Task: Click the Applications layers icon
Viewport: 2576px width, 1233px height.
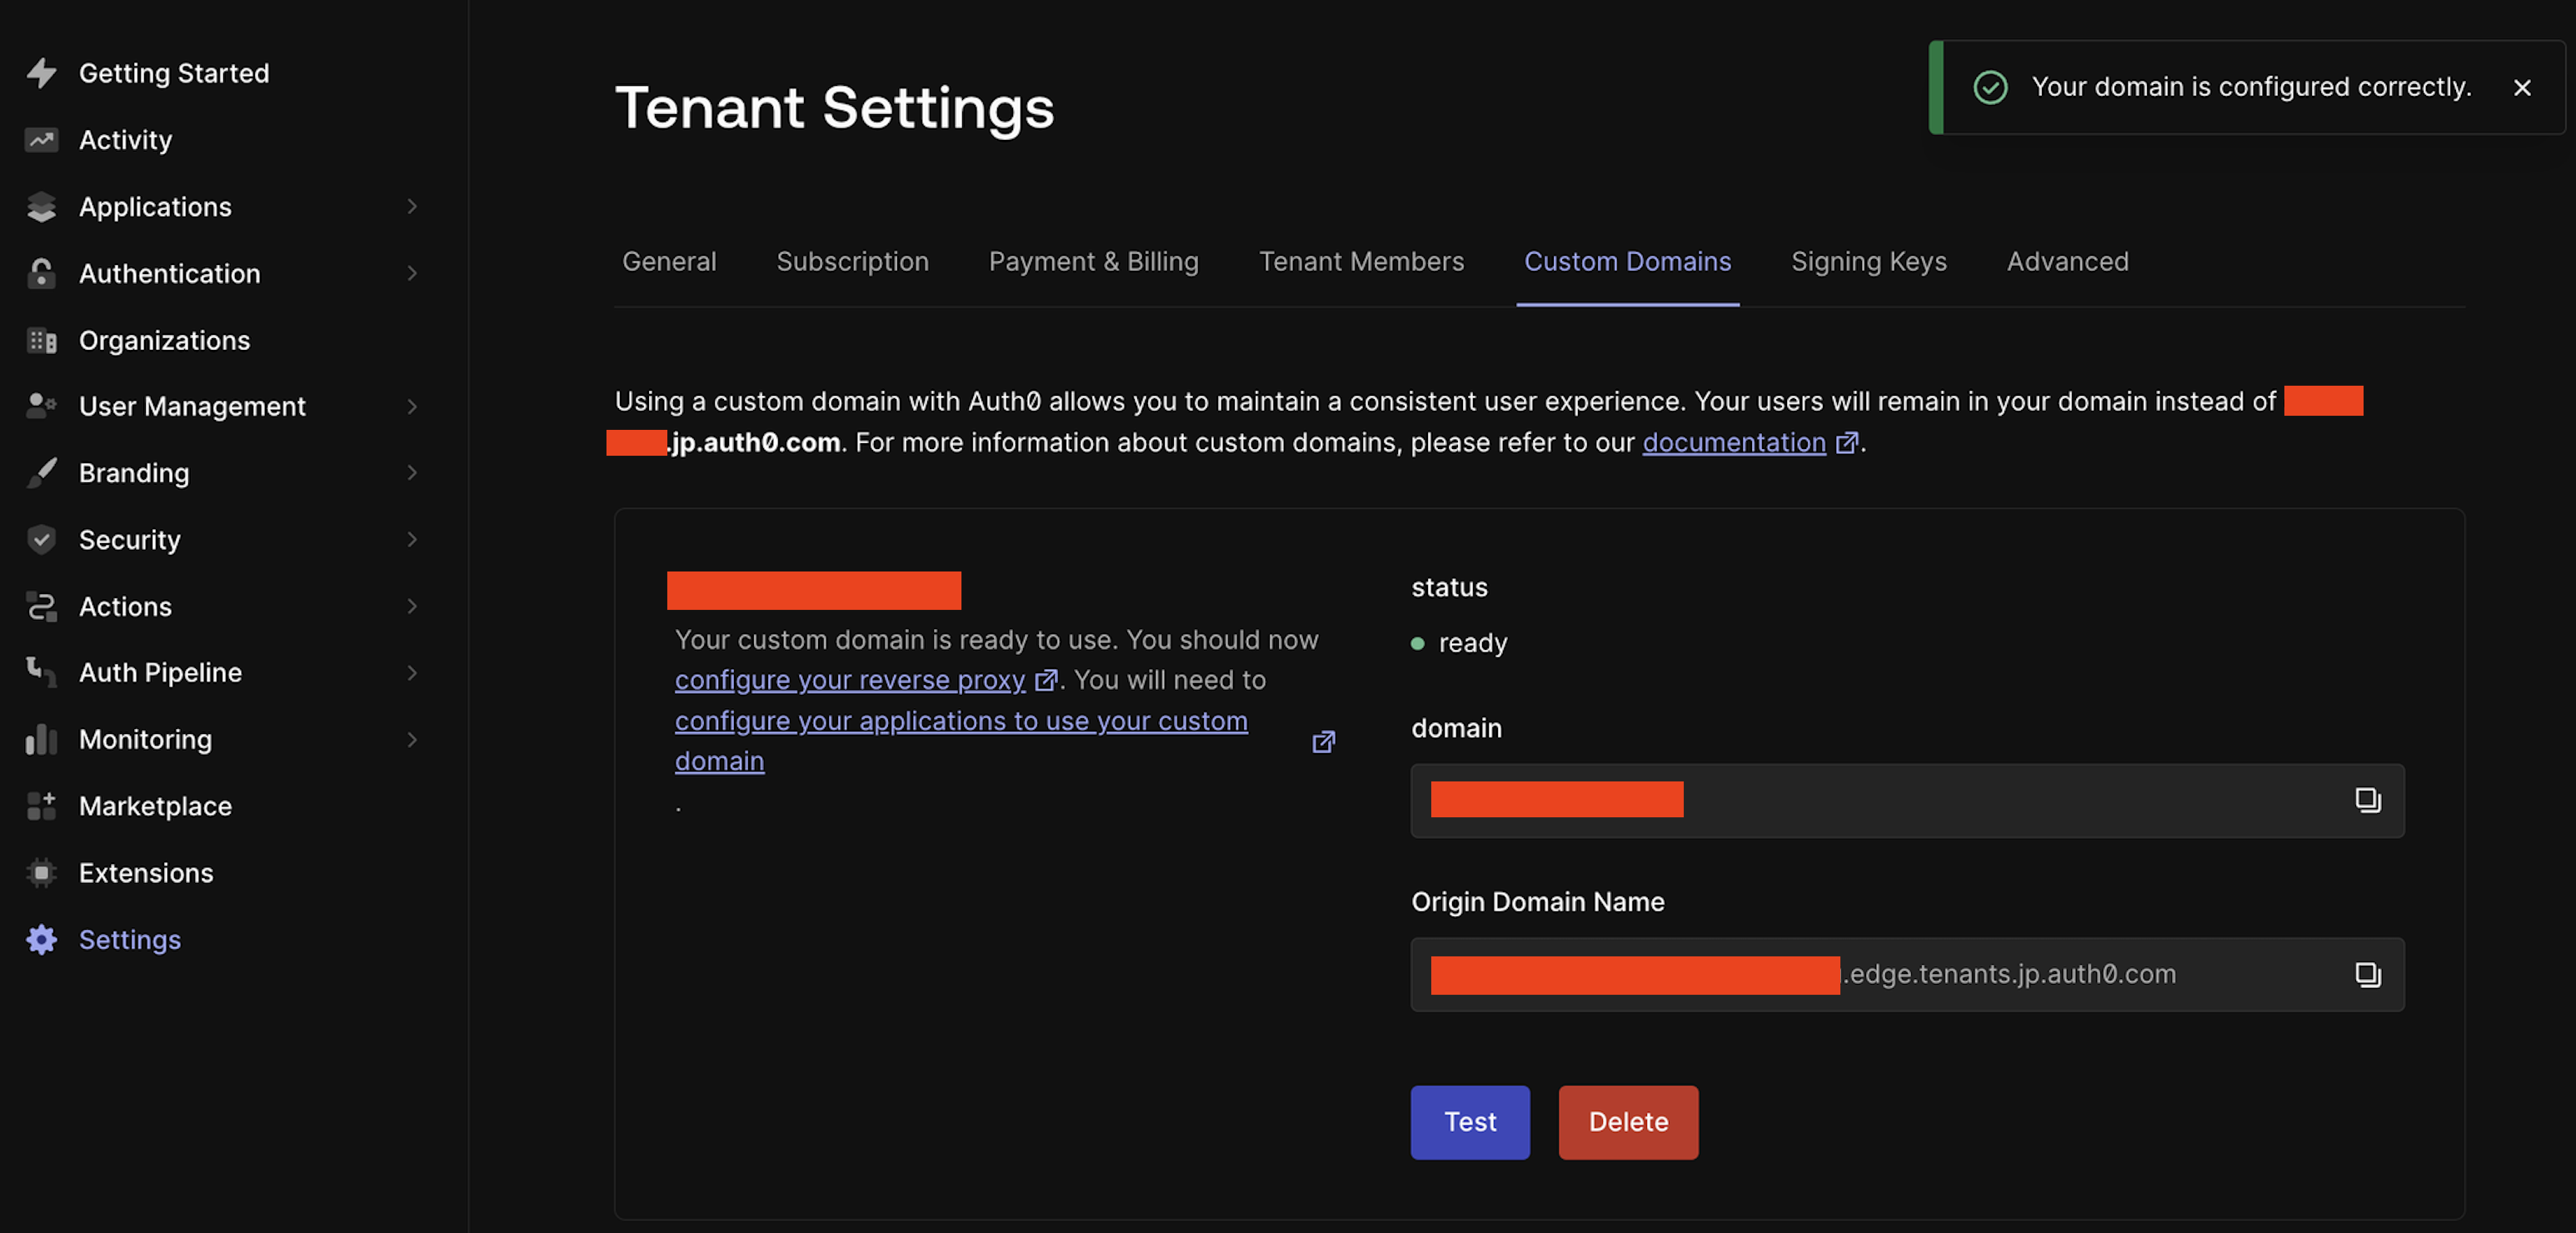Action: pyautogui.click(x=41, y=207)
